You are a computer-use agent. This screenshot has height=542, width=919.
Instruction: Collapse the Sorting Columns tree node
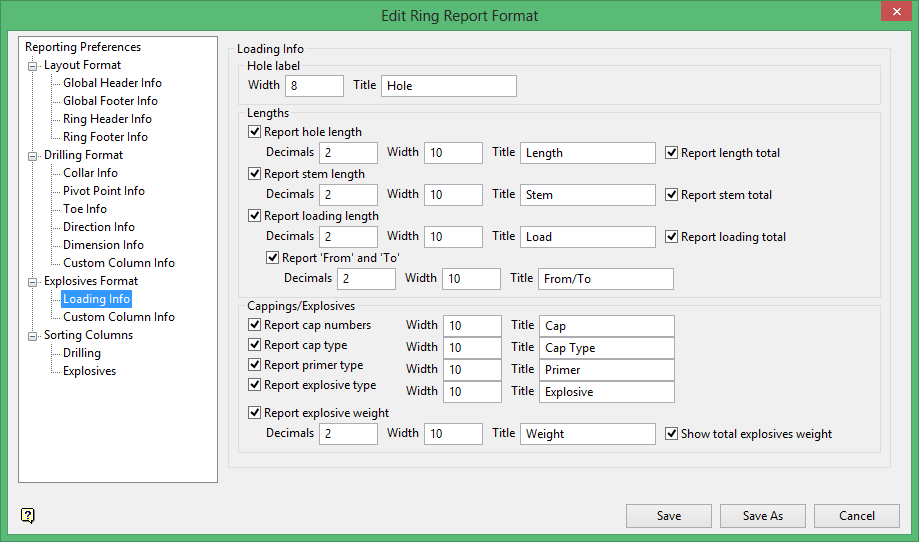[x=32, y=335]
